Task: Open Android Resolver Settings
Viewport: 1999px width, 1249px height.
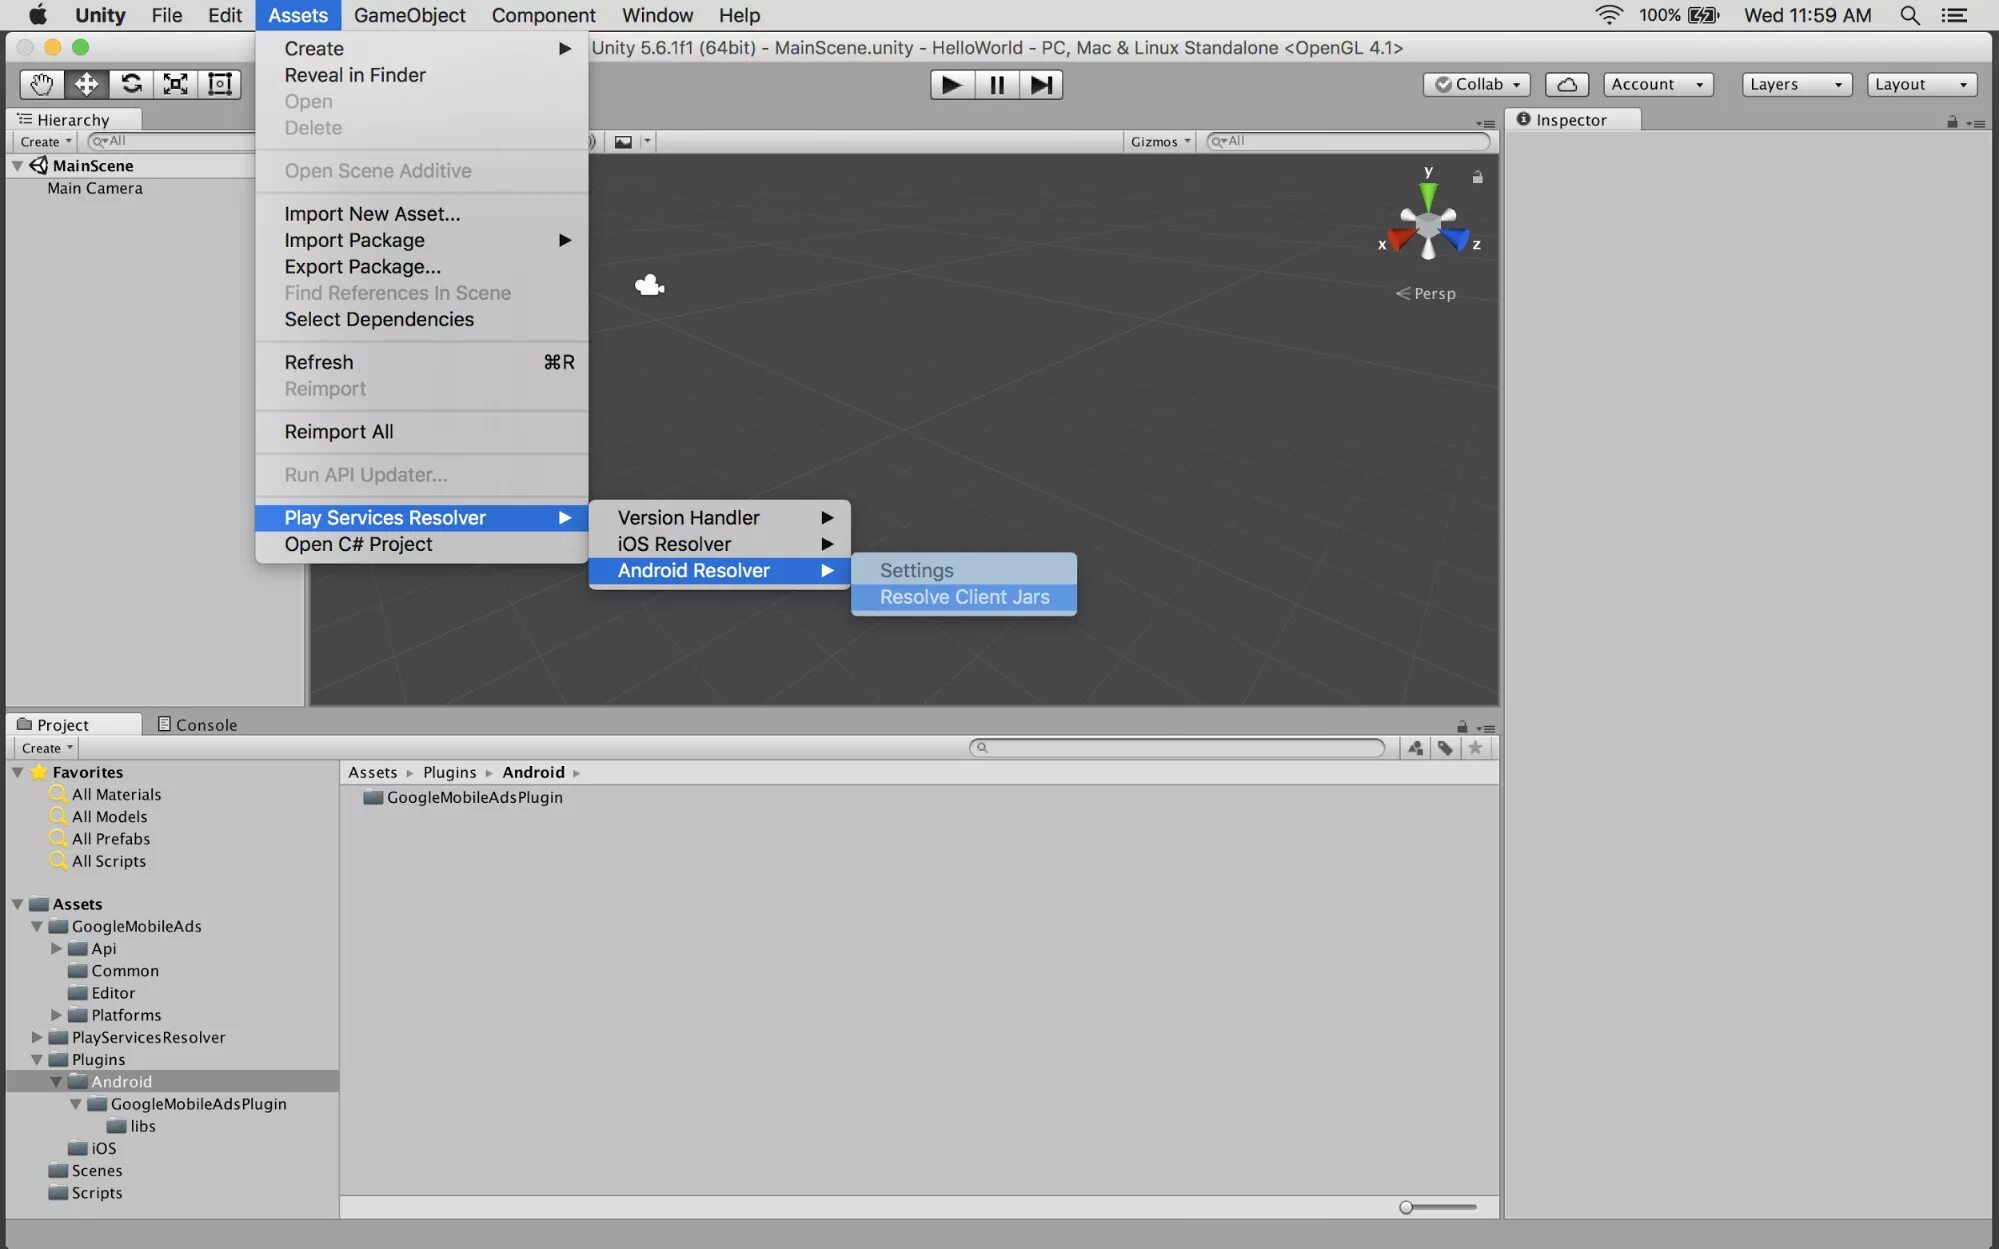Action: [x=964, y=570]
